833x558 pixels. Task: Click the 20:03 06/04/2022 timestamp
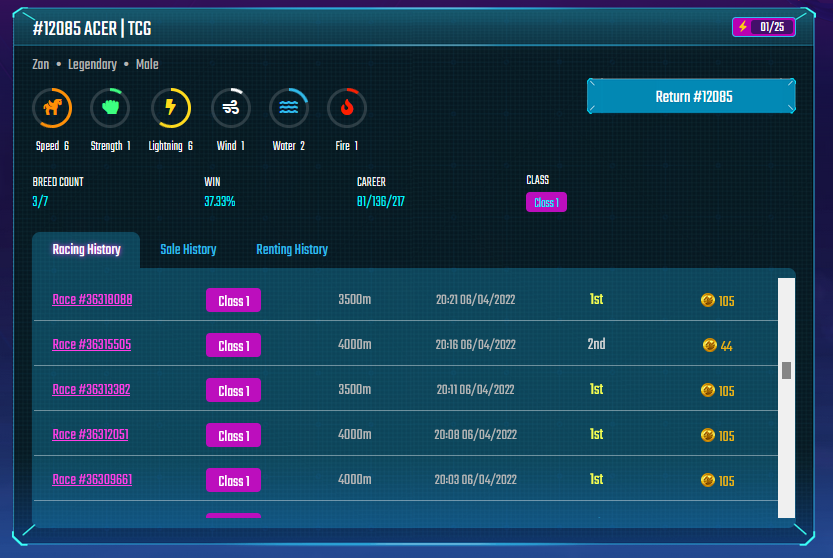[x=475, y=479]
